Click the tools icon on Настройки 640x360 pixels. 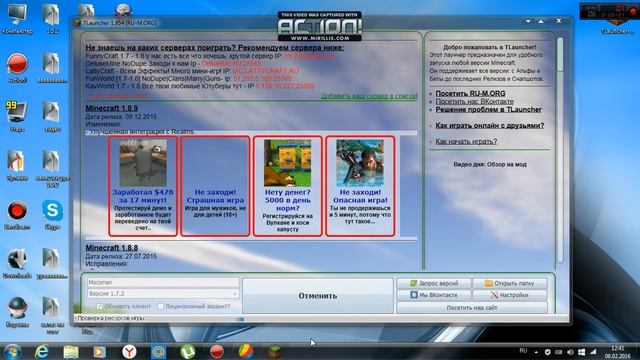pos(494,295)
